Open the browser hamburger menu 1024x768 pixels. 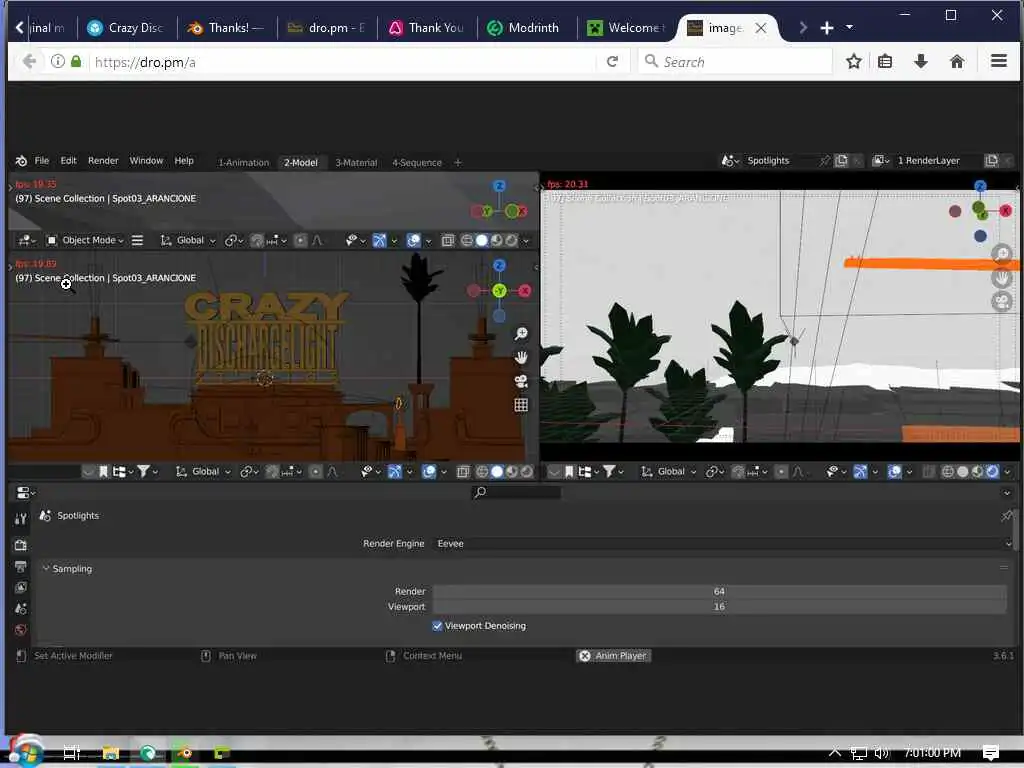coord(999,61)
